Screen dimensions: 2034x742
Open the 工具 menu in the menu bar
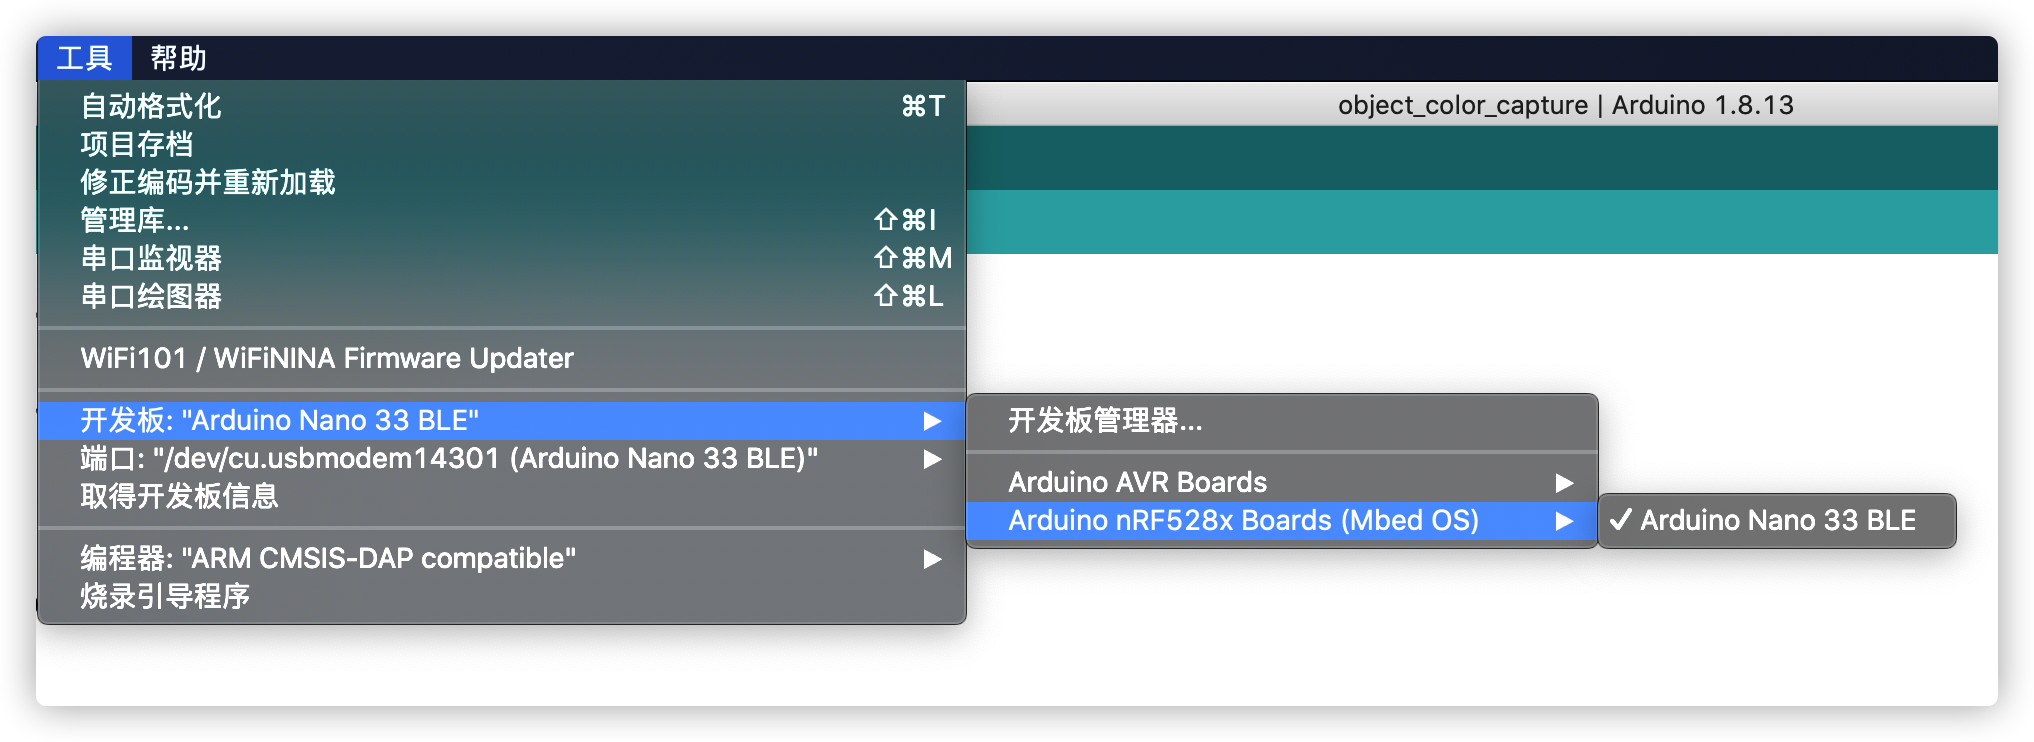click(84, 58)
